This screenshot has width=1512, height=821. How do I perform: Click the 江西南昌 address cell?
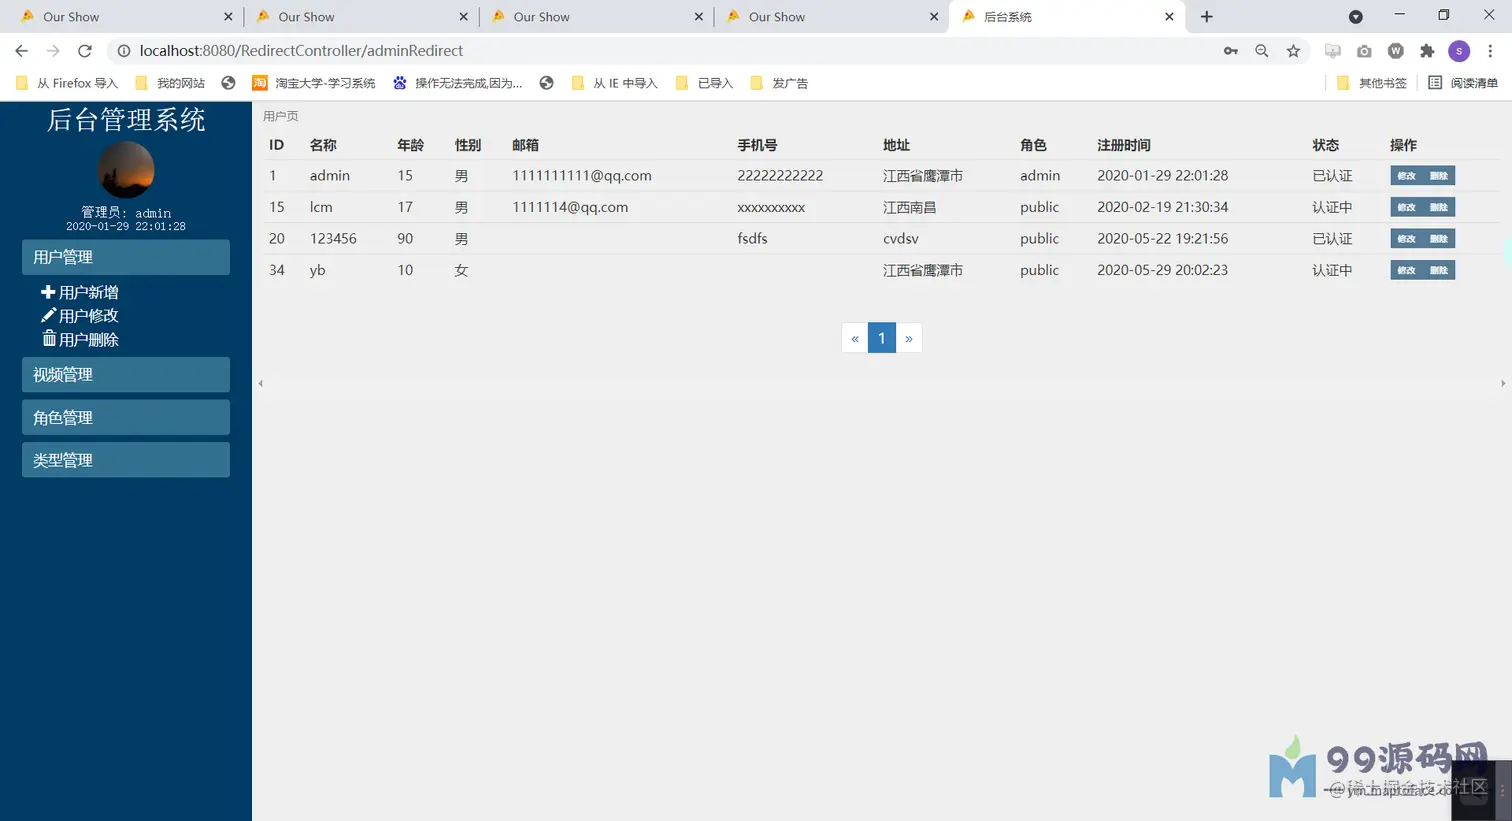(910, 207)
